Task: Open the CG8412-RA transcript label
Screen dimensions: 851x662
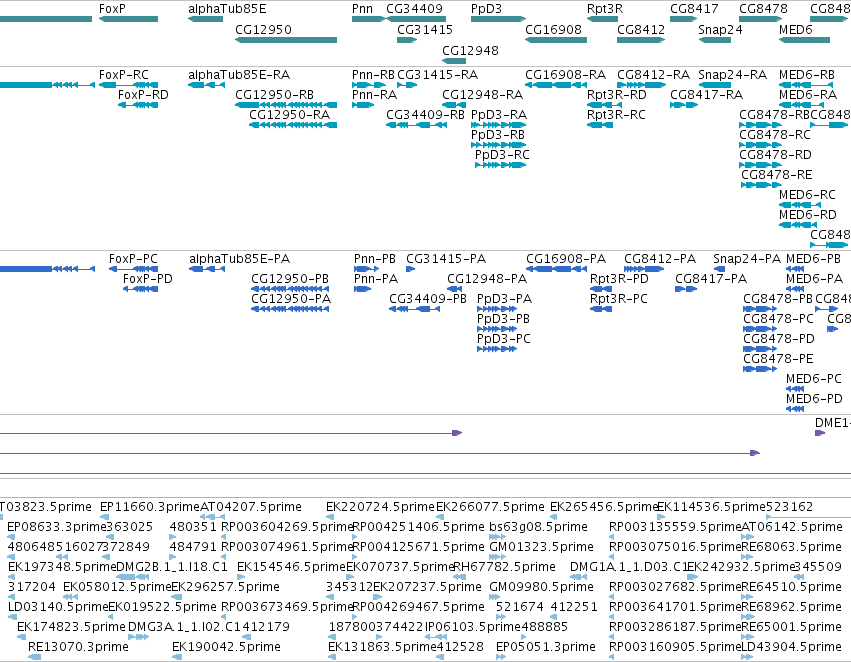Action: pyautogui.click(x=653, y=74)
